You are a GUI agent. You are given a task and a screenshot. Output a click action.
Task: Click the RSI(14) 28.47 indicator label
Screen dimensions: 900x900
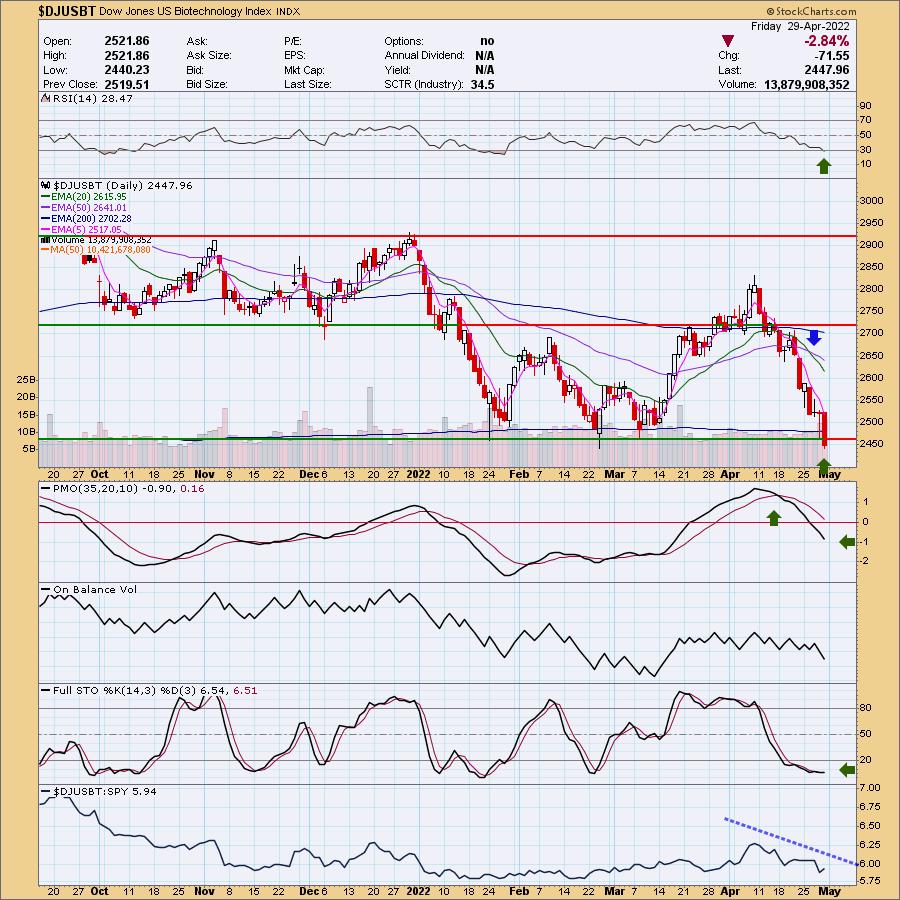pos(92,99)
